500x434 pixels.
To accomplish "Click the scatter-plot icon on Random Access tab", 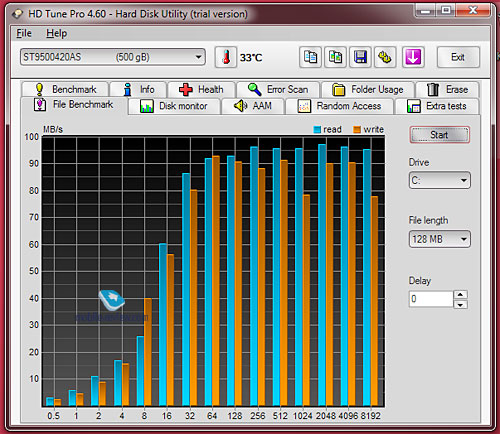I will (304, 106).
